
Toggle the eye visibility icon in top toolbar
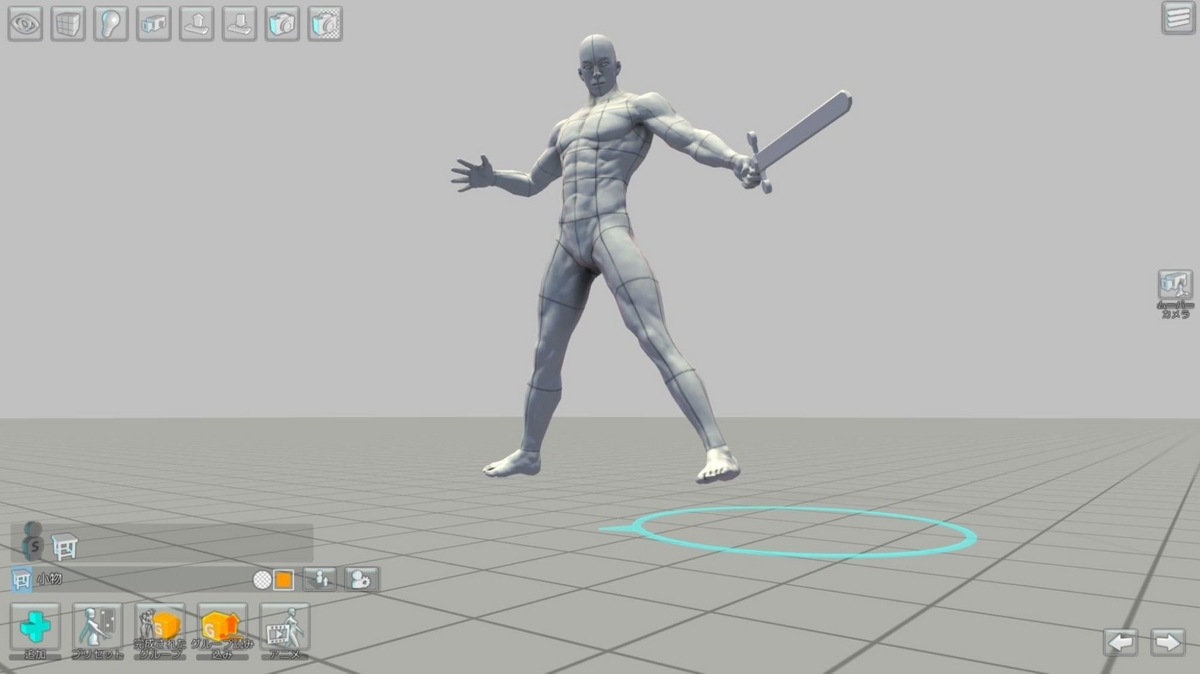click(x=25, y=24)
